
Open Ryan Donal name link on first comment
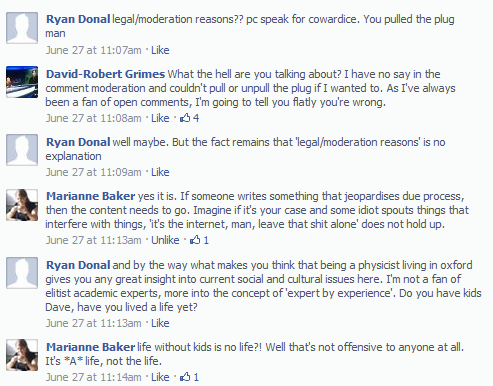click(x=78, y=19)
